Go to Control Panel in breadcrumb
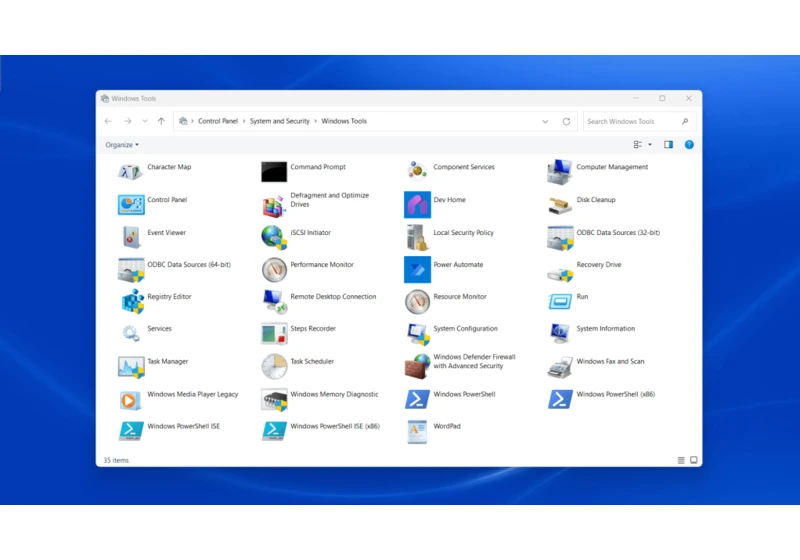 [218, 121]
